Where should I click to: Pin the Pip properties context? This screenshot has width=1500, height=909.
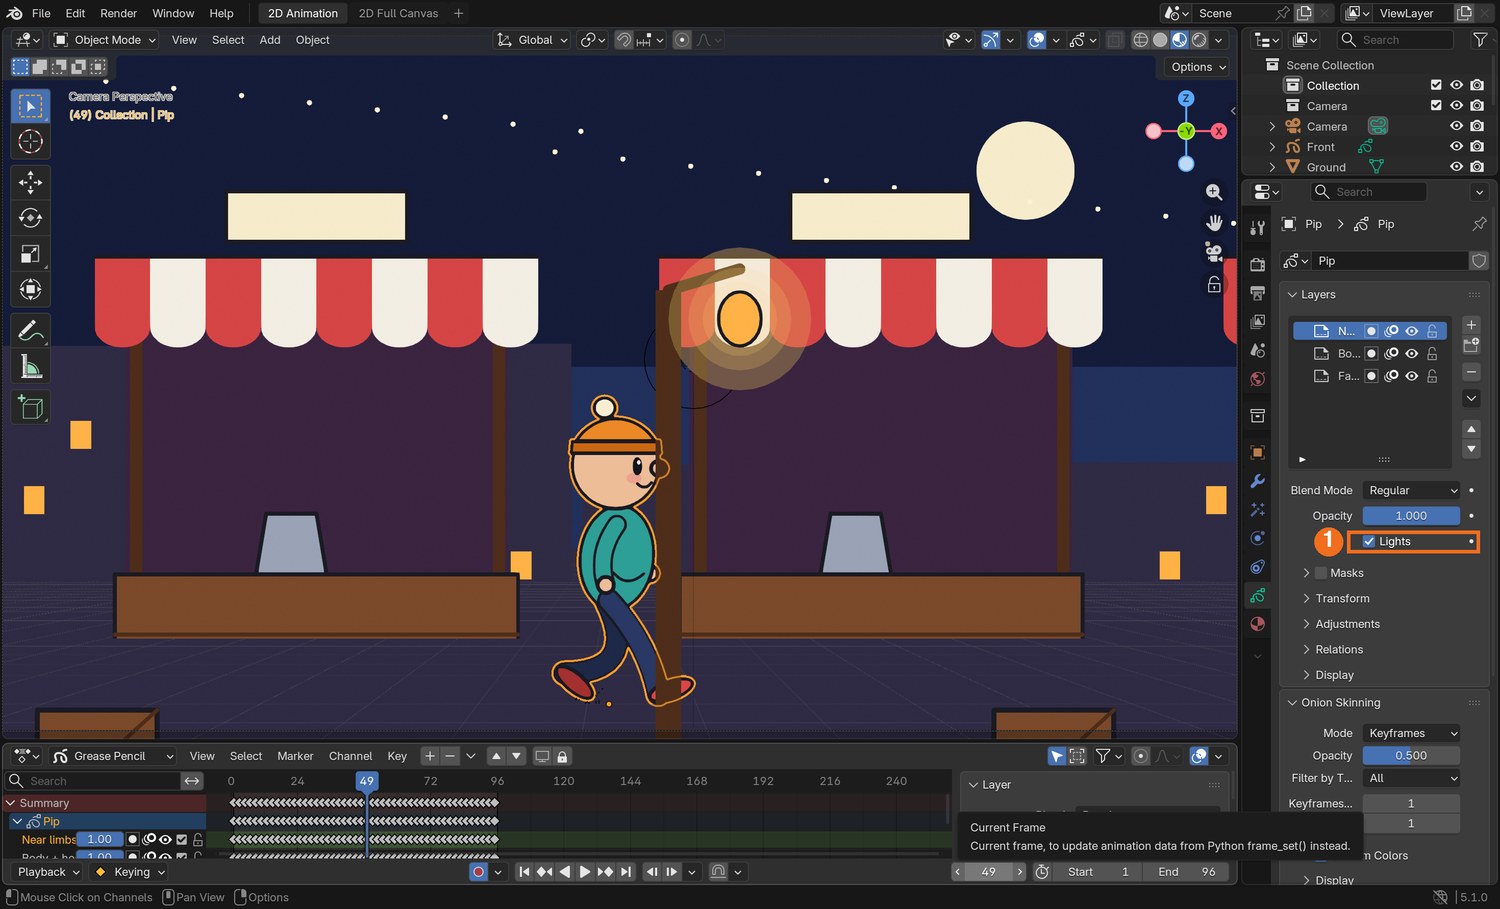coord(1479,224)
